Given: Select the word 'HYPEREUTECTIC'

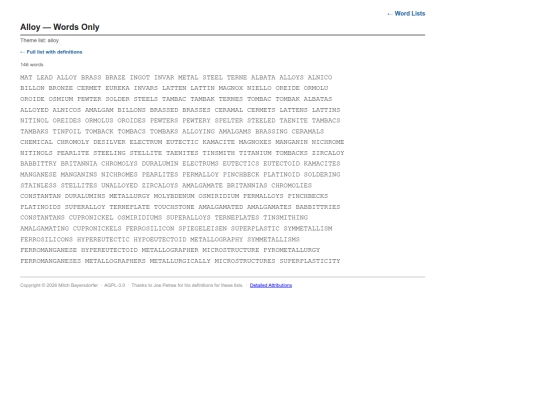Looking at the screenshot, I should pyautogui.click(x=103, y=239).
